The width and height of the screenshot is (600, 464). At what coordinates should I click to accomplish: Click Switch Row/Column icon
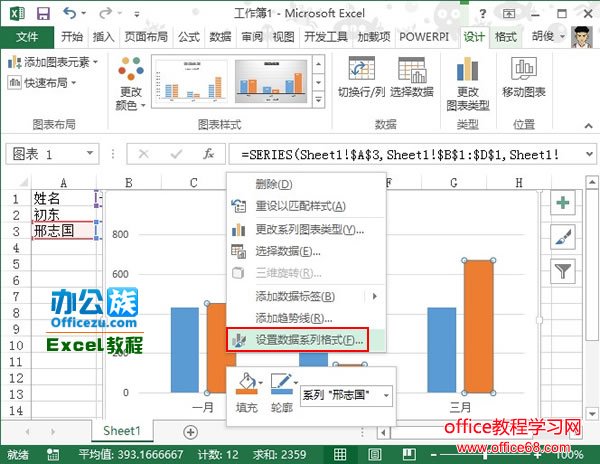coord(361,69)
